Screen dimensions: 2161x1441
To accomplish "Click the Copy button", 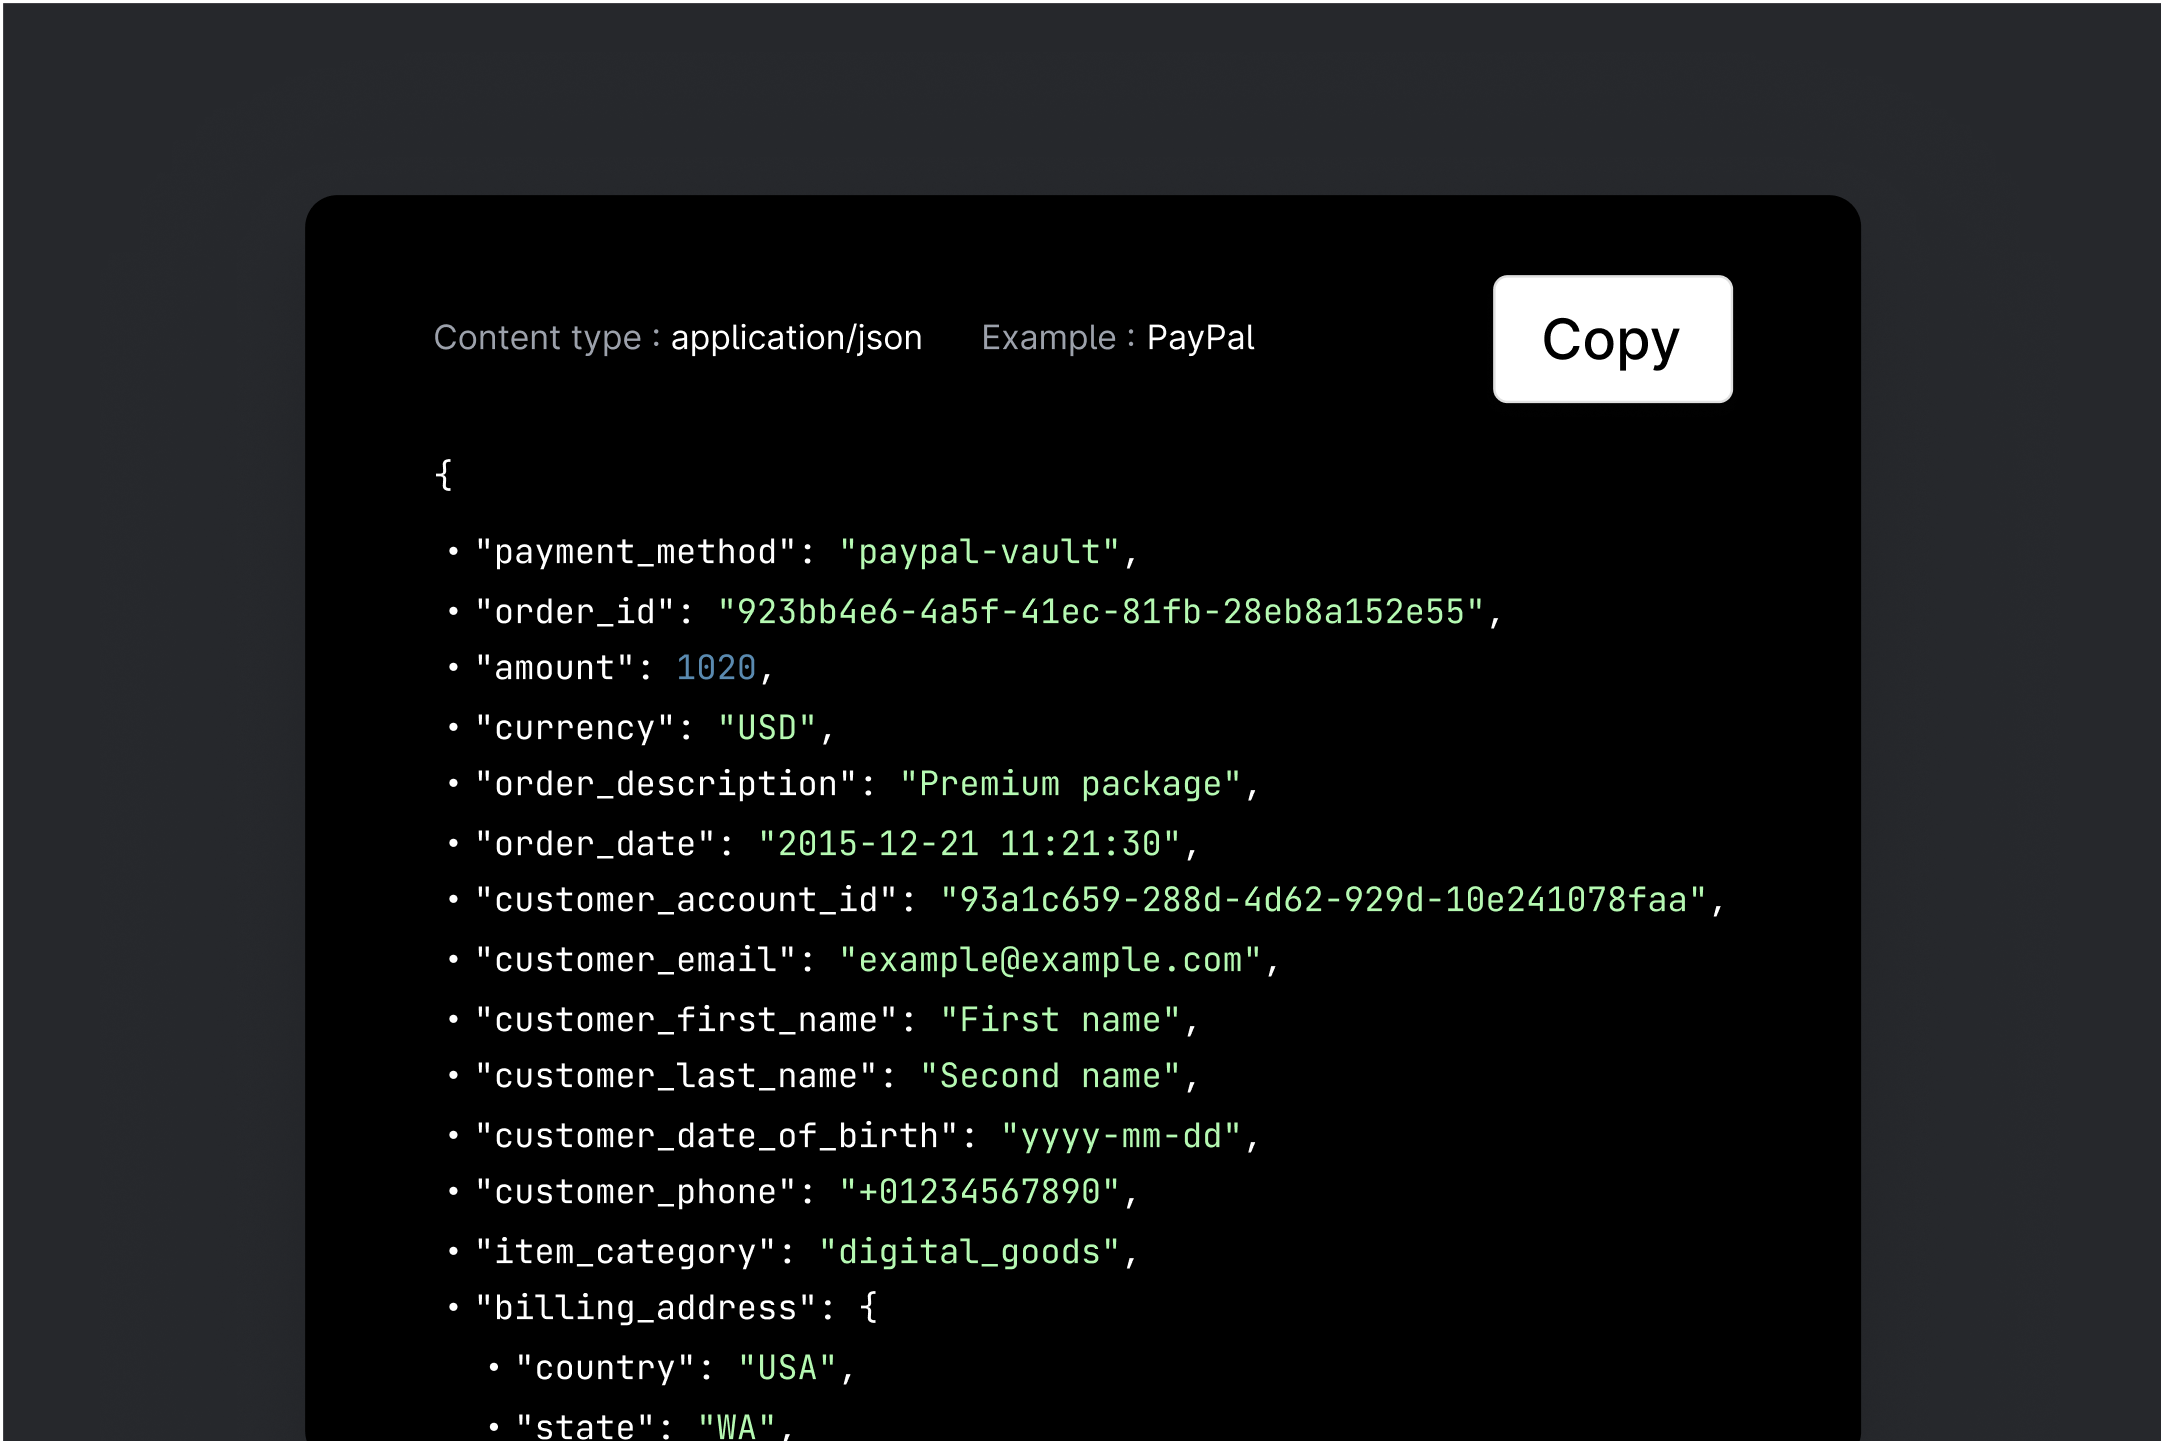I will point(1611,338).
